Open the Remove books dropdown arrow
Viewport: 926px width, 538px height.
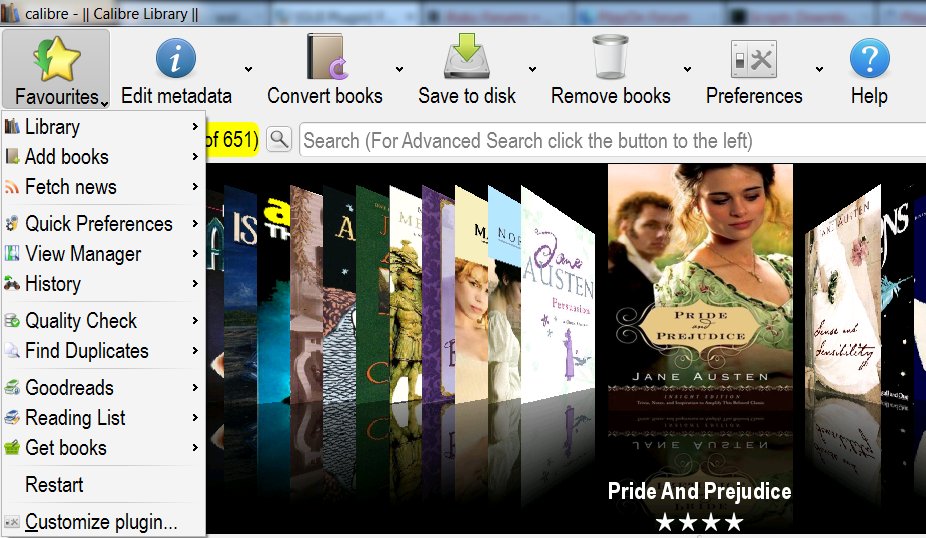[x=687, y=69]
